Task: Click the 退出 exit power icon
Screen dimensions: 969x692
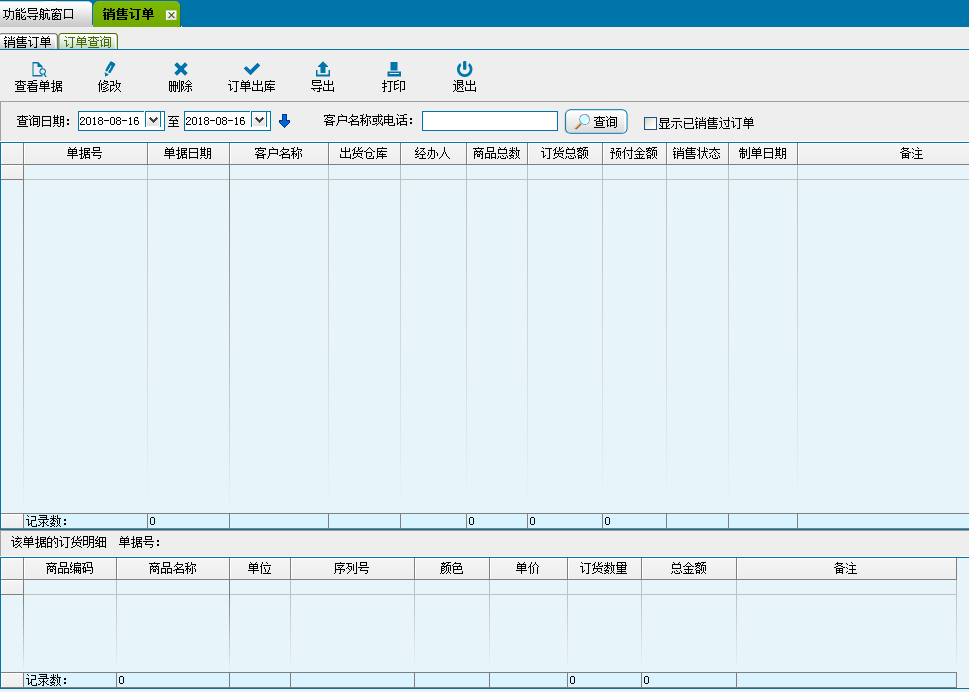Action: (464, 69)
